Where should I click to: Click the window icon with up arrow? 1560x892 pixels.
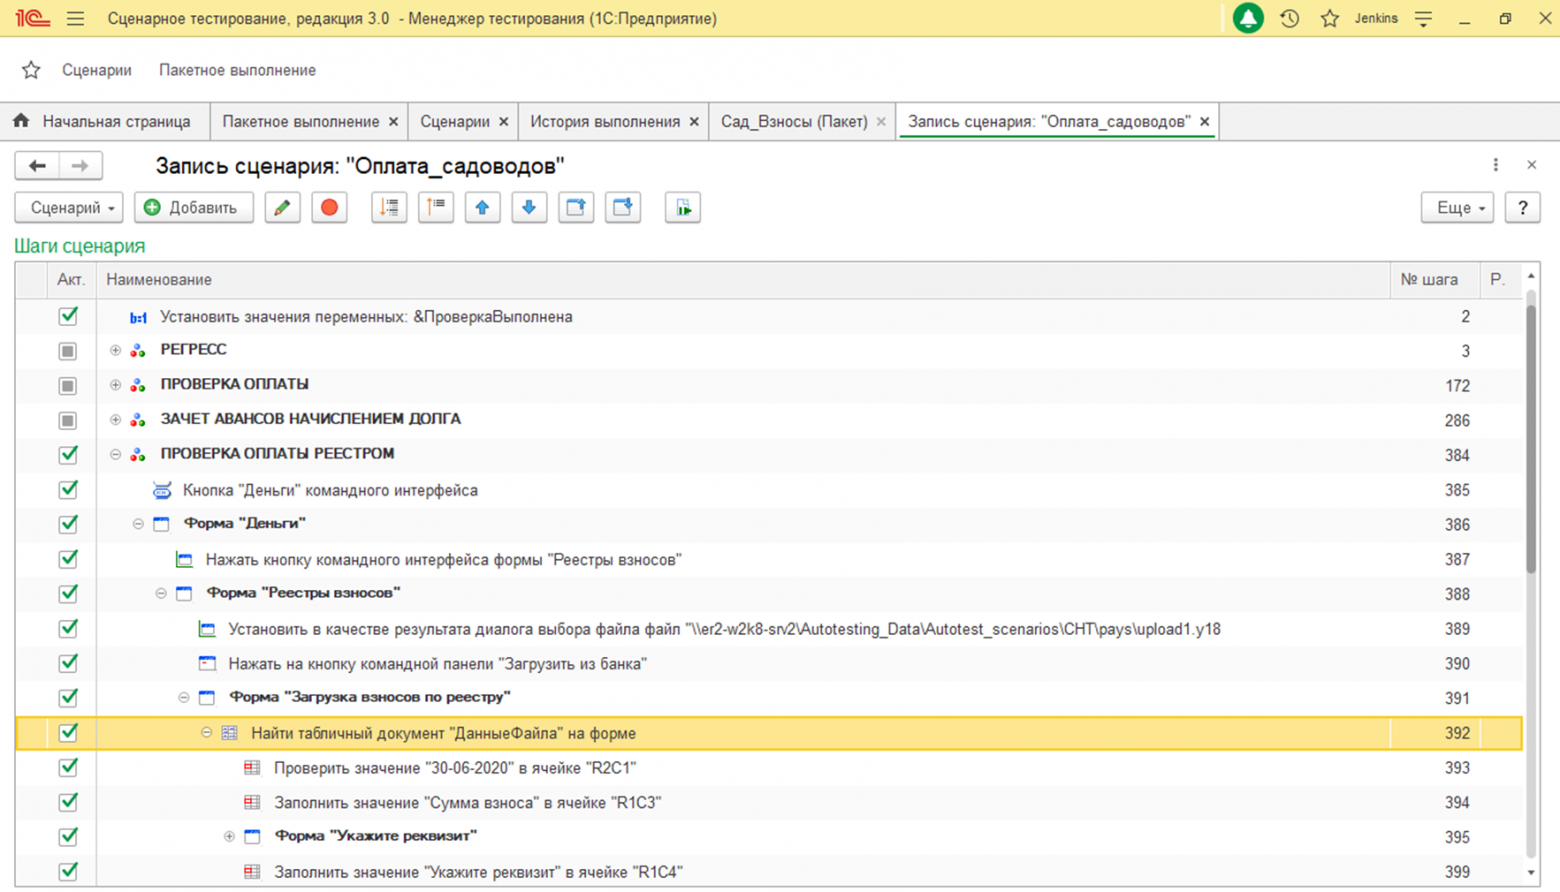point(576,208)
